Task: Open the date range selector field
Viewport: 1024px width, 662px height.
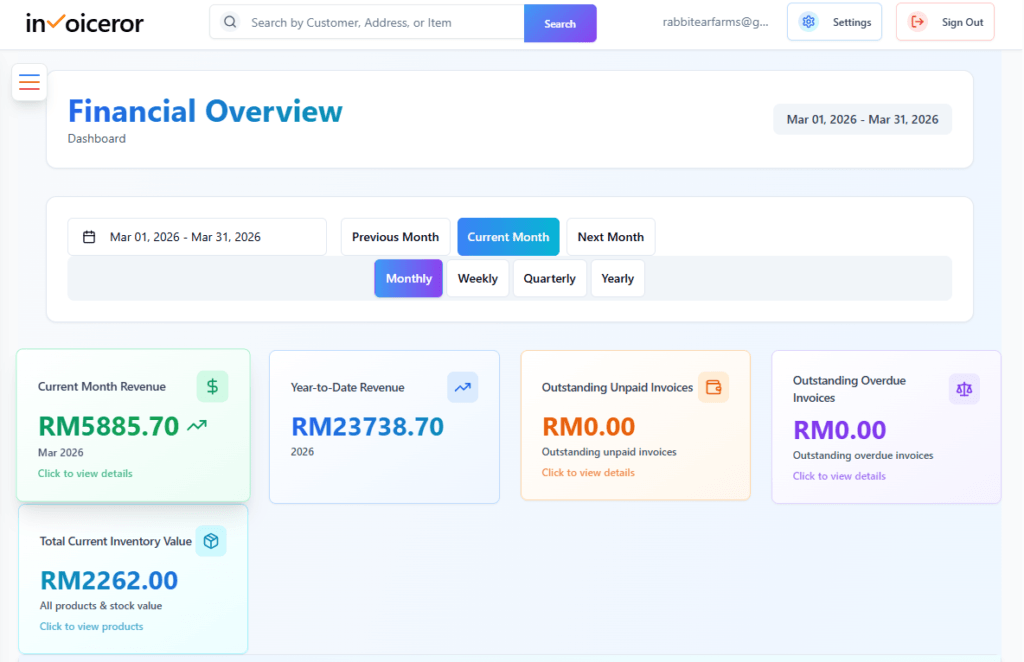Action: 196,236
